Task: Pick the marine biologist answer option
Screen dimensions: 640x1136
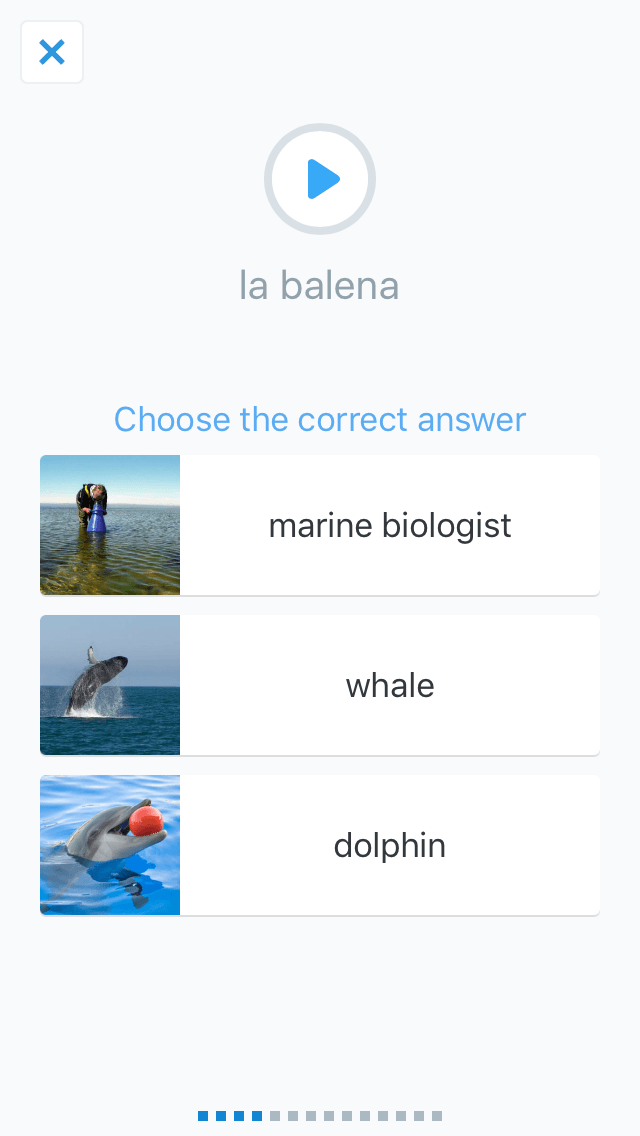Action: [x=390, y=525]
